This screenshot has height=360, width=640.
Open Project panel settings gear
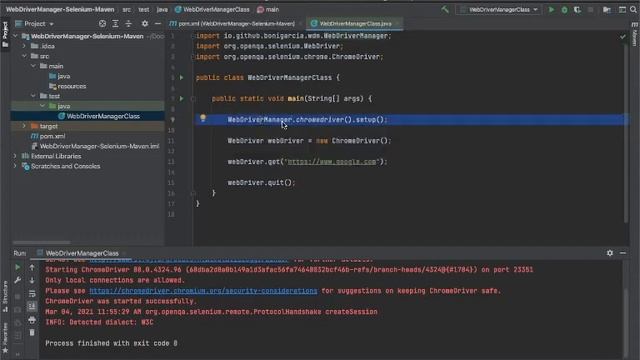(x=145, y=24)
